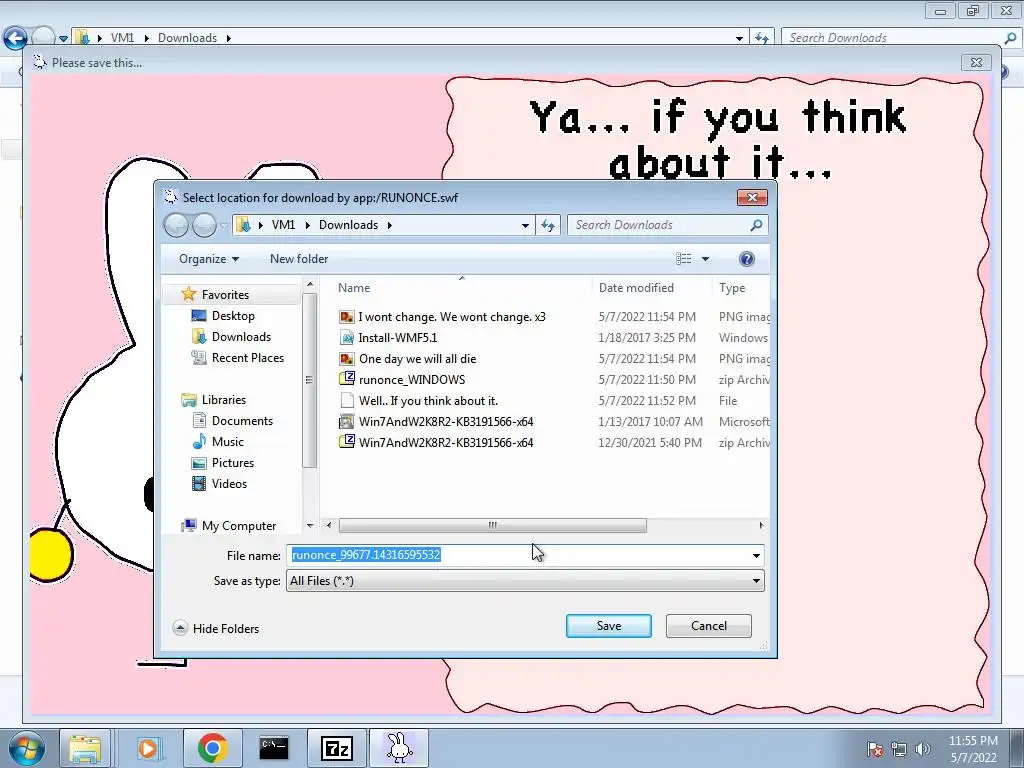Sort by Date modified column header

coord(652,288)
